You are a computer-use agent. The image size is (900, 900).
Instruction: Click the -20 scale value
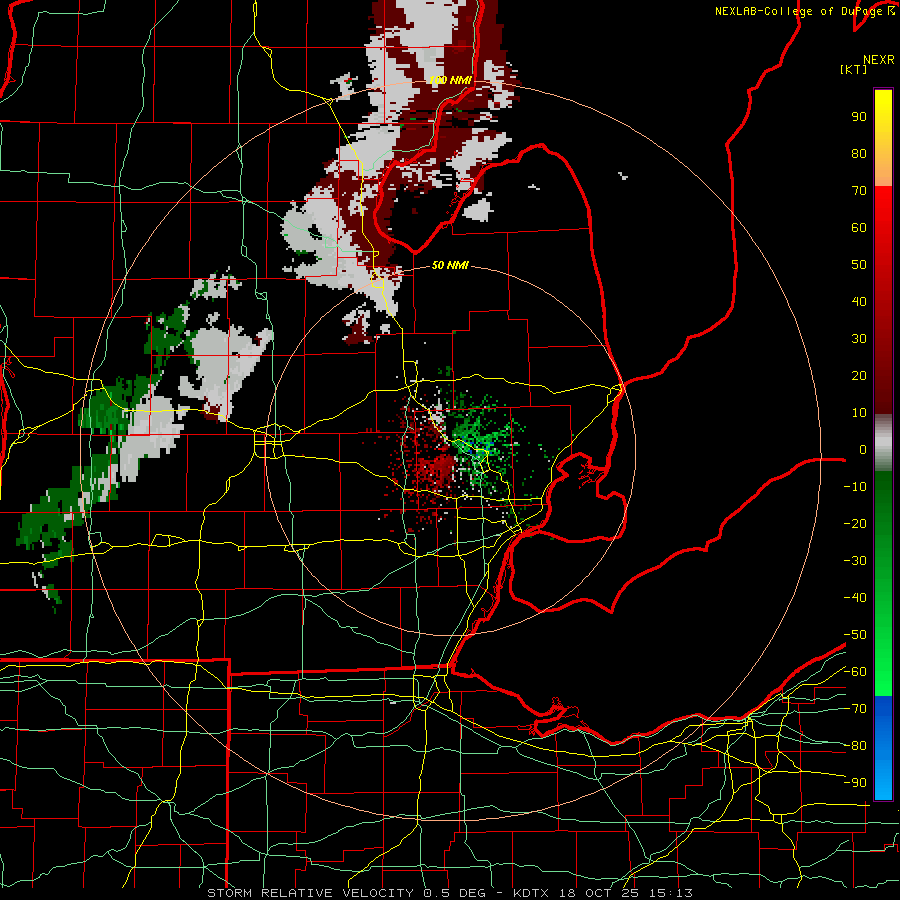[855, 523]
